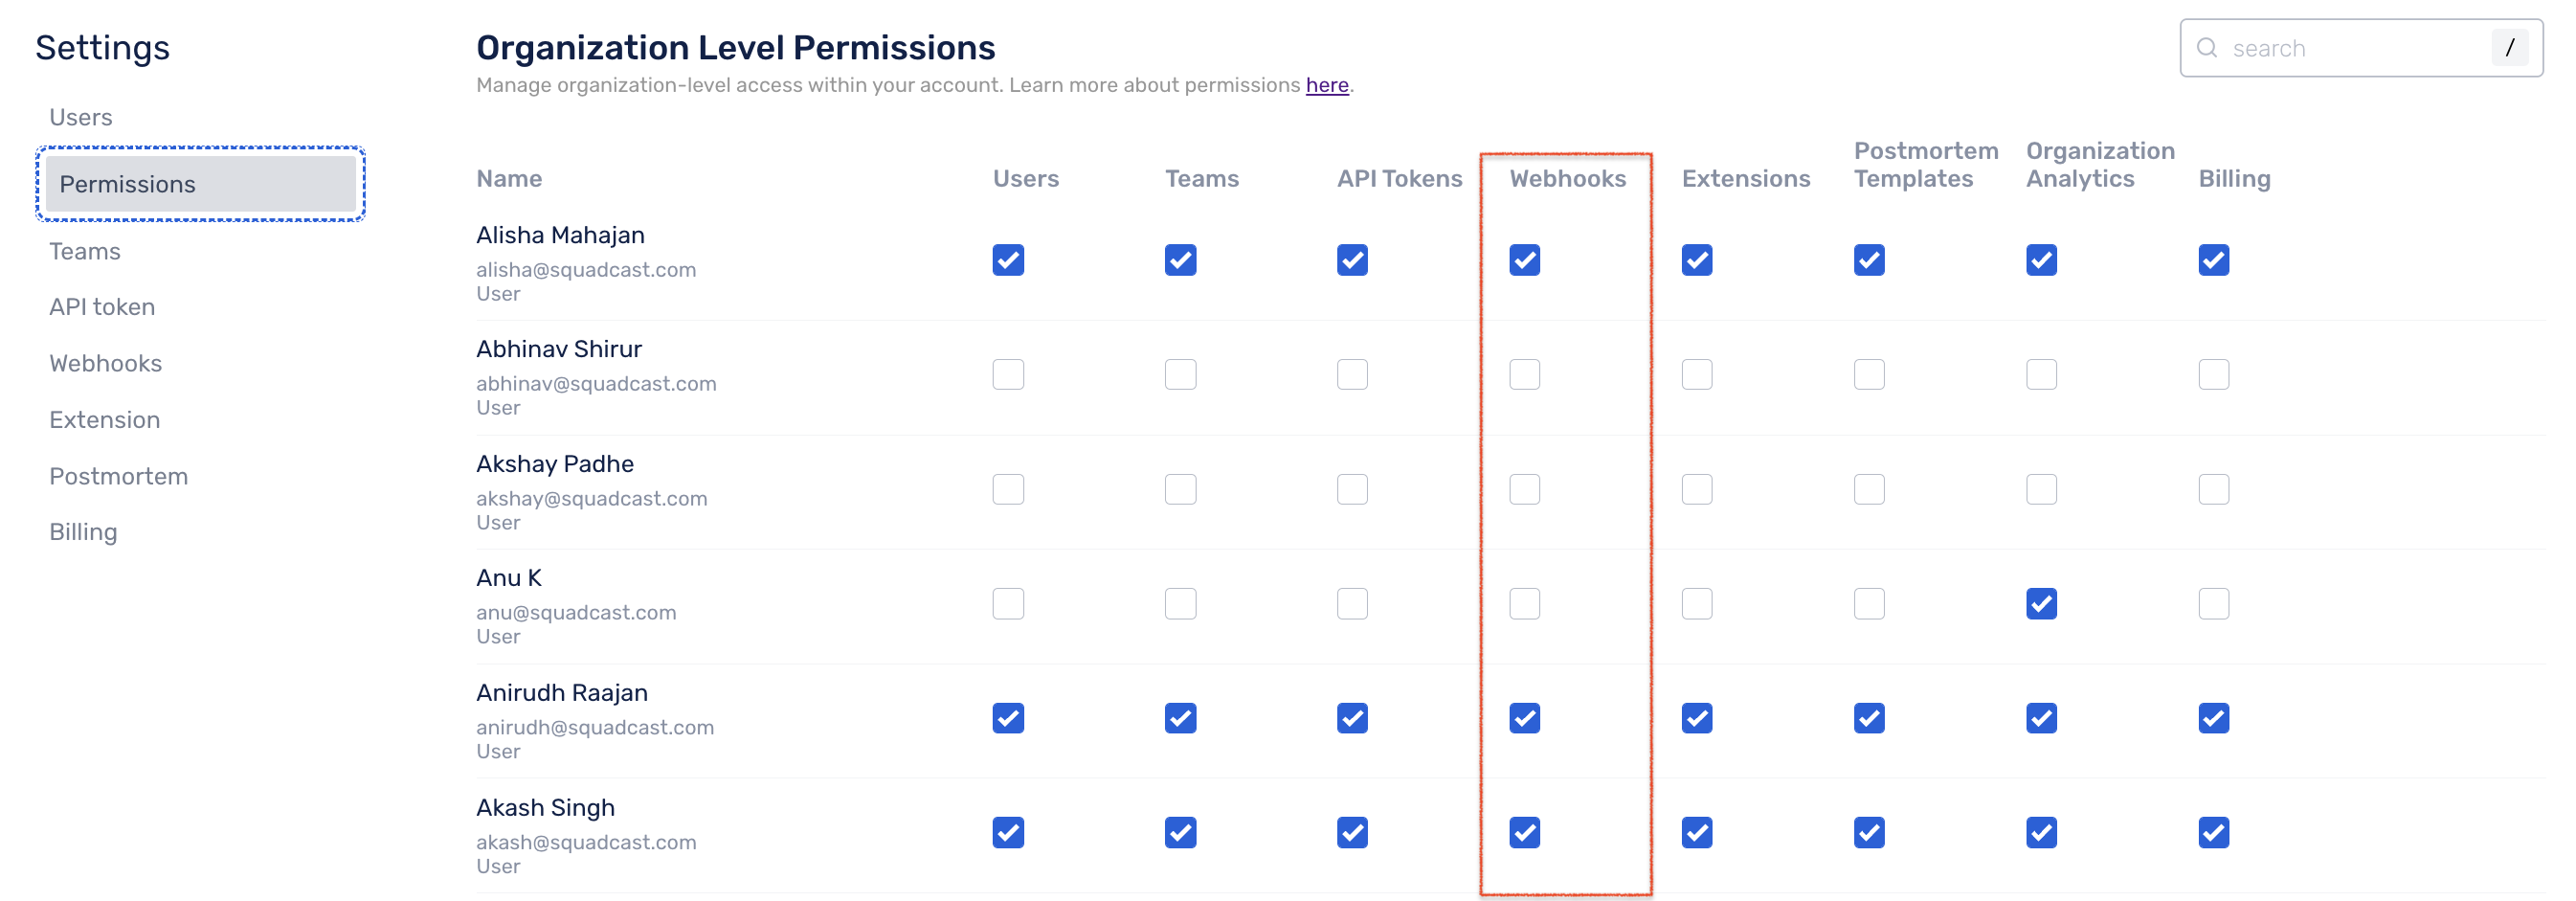This screenshot has height=901, width=2576.
Task: Disable Organization Analytics for Anu K
Action: pyautogui.click(x=2041, y=603)
